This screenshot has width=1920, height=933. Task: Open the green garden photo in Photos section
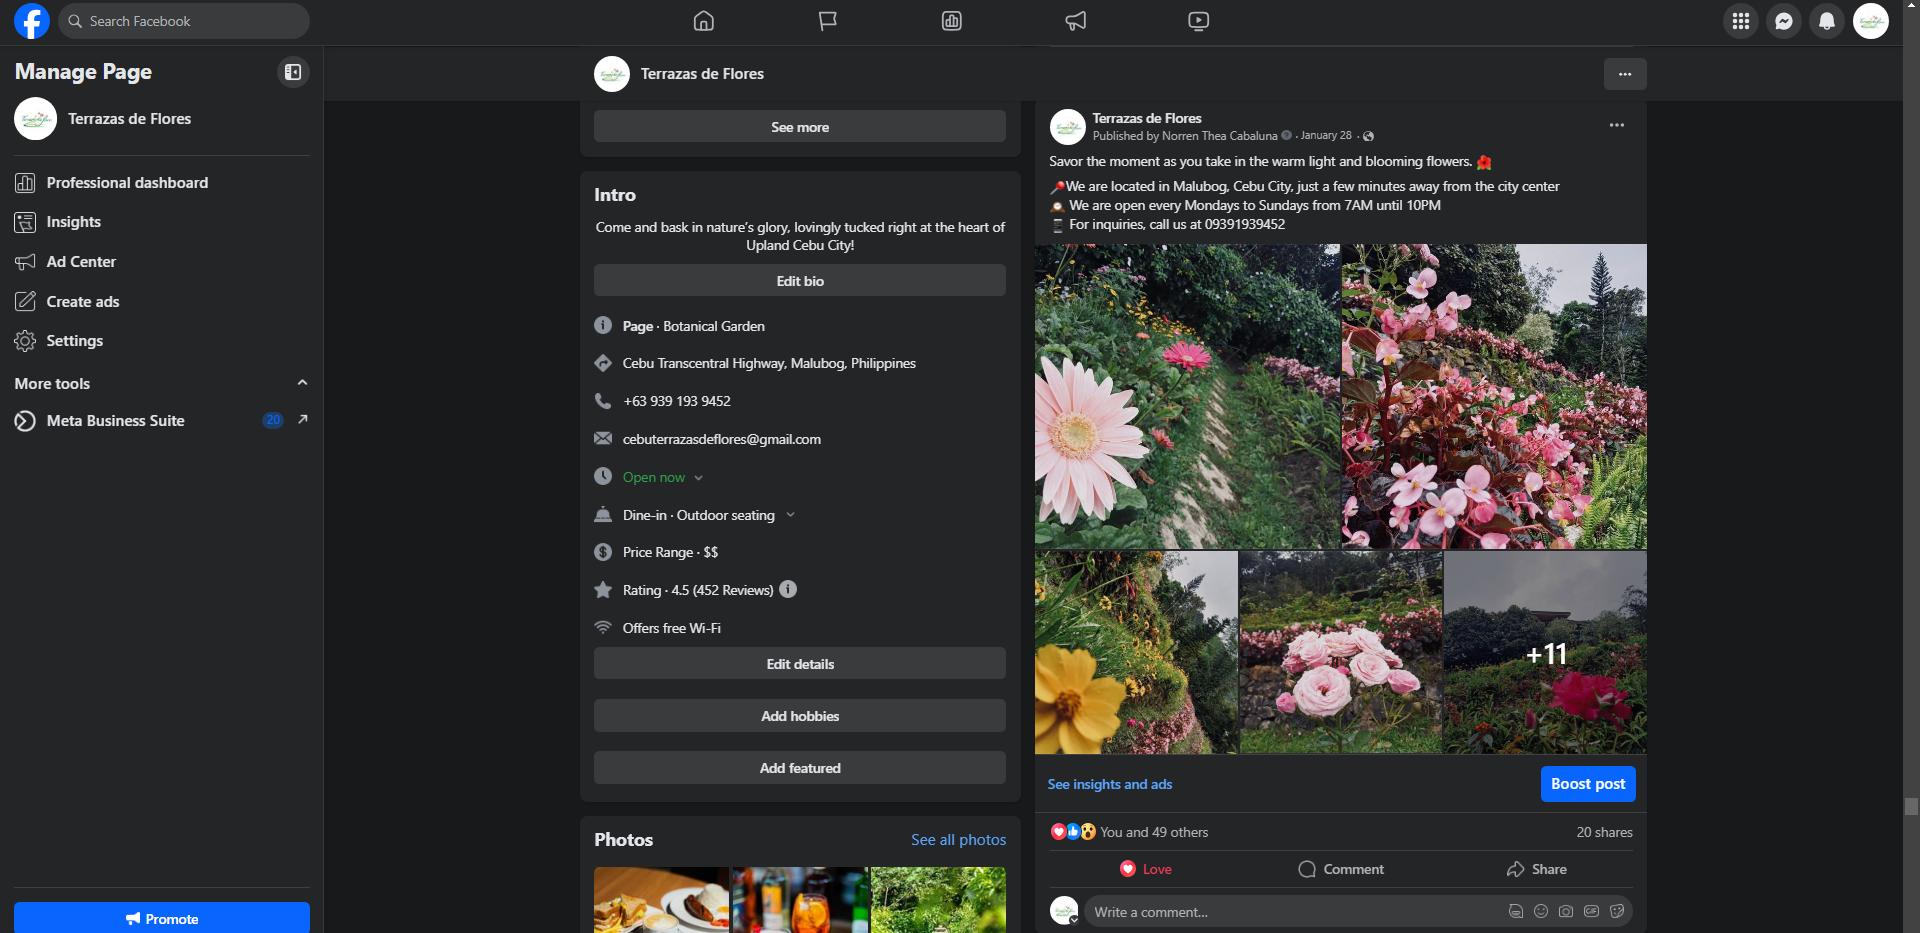(x=938, y=900)
